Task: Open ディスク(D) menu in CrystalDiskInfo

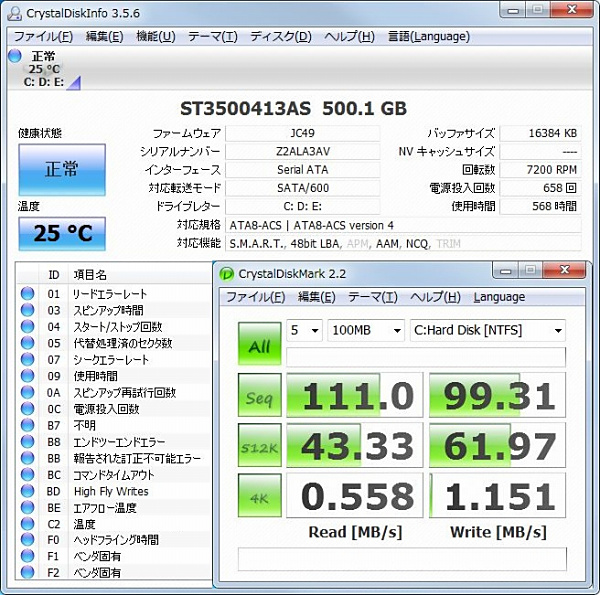Action: pyautogui.click(x=281, y=37)
